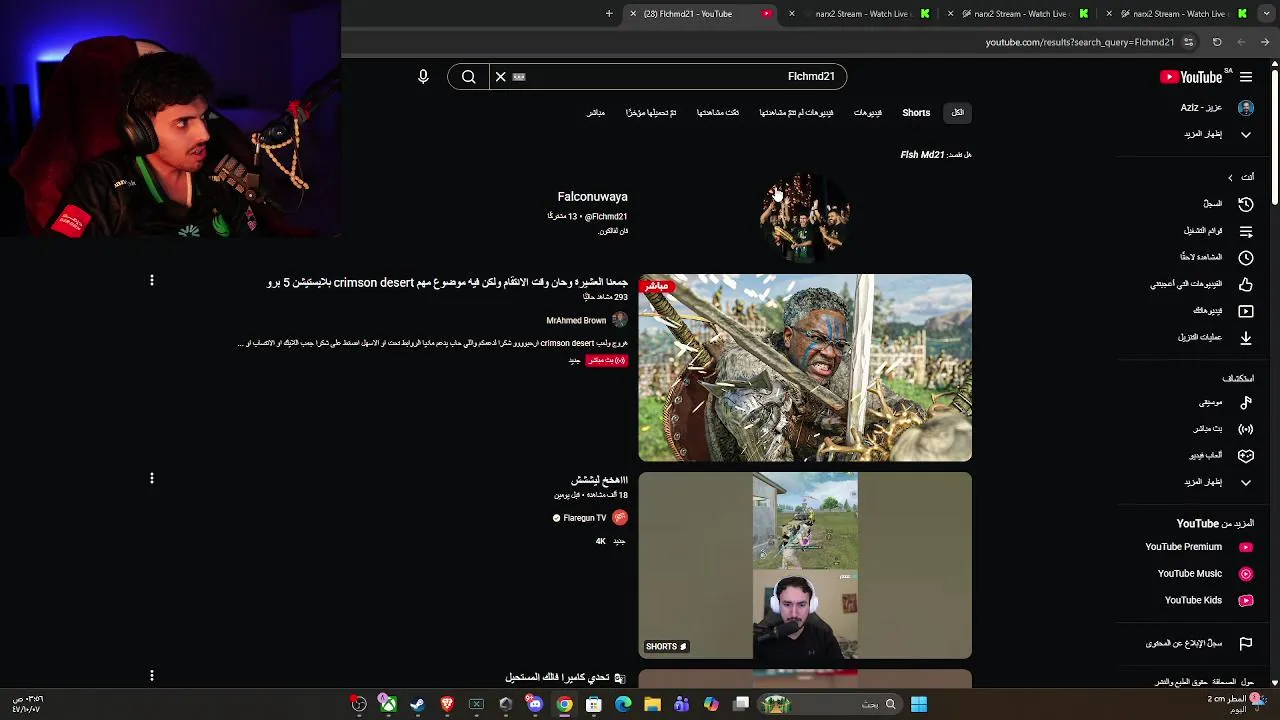Click 'Fish Md21' did-you-mean suggestion
This screenshot has height=720, width=1280.
(x=922, y=155)
